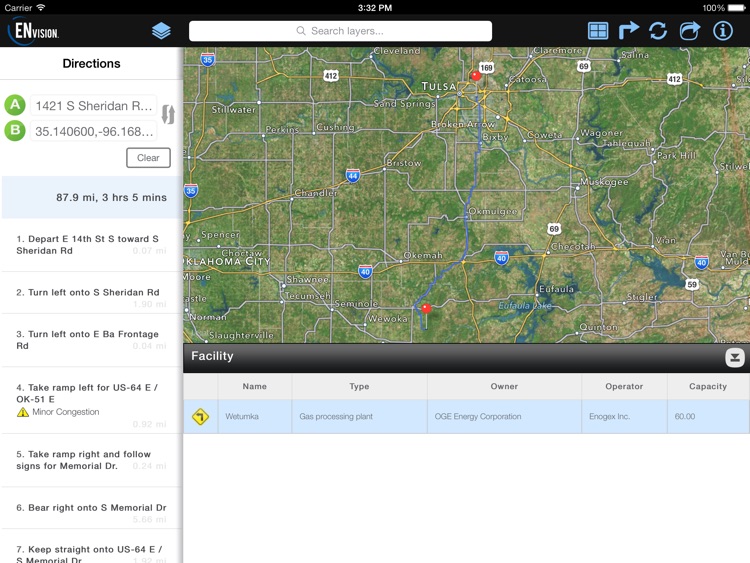Collapse the Facility panel with the down-arrow button
The height and width of the screenshot is (563, 750).
[x=735, y=357]
